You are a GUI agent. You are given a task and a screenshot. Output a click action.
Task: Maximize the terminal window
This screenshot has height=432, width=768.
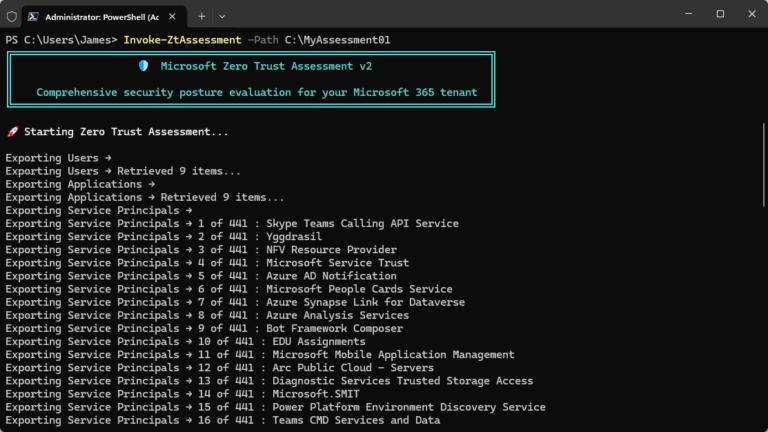coord(720,14)
